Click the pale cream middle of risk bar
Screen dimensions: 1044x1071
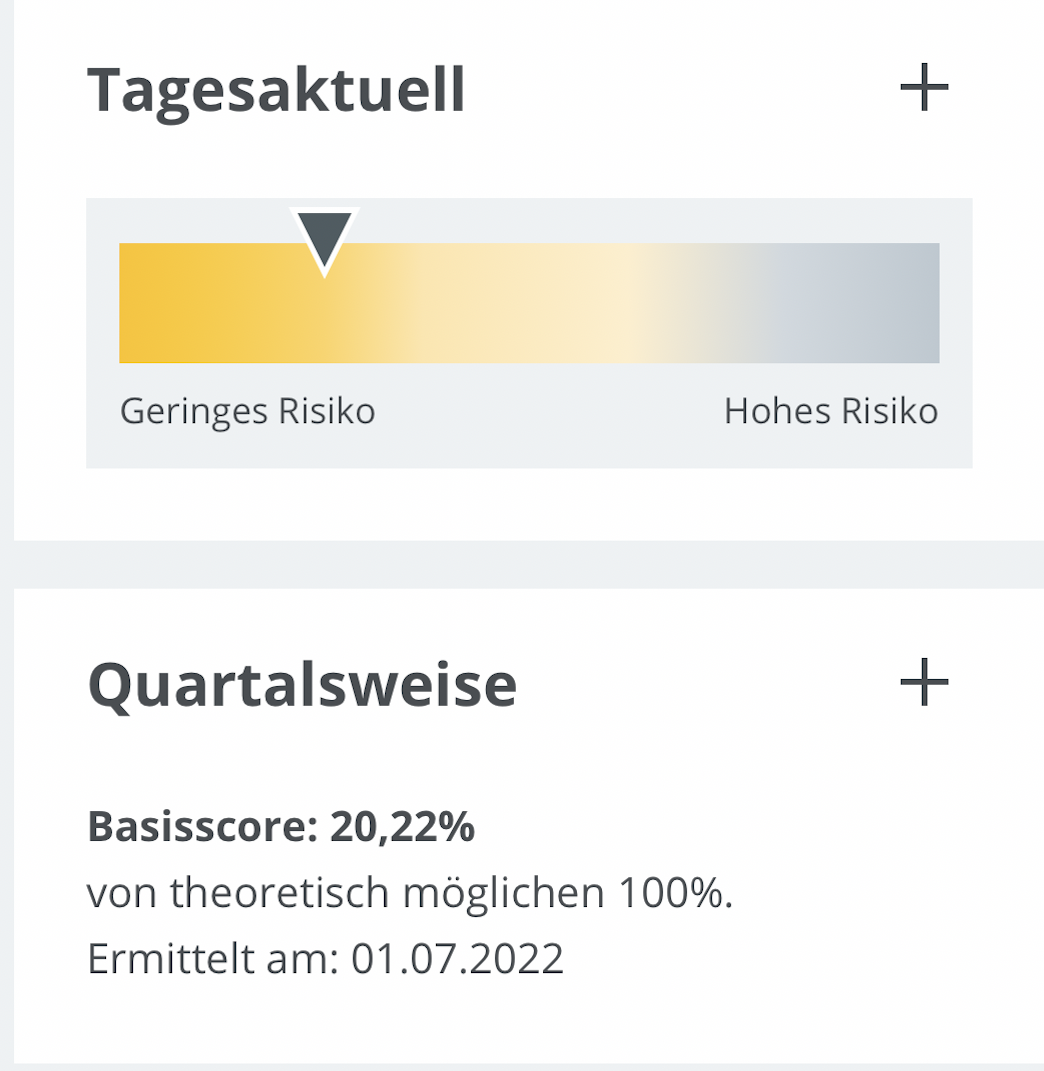coord(600,303)
